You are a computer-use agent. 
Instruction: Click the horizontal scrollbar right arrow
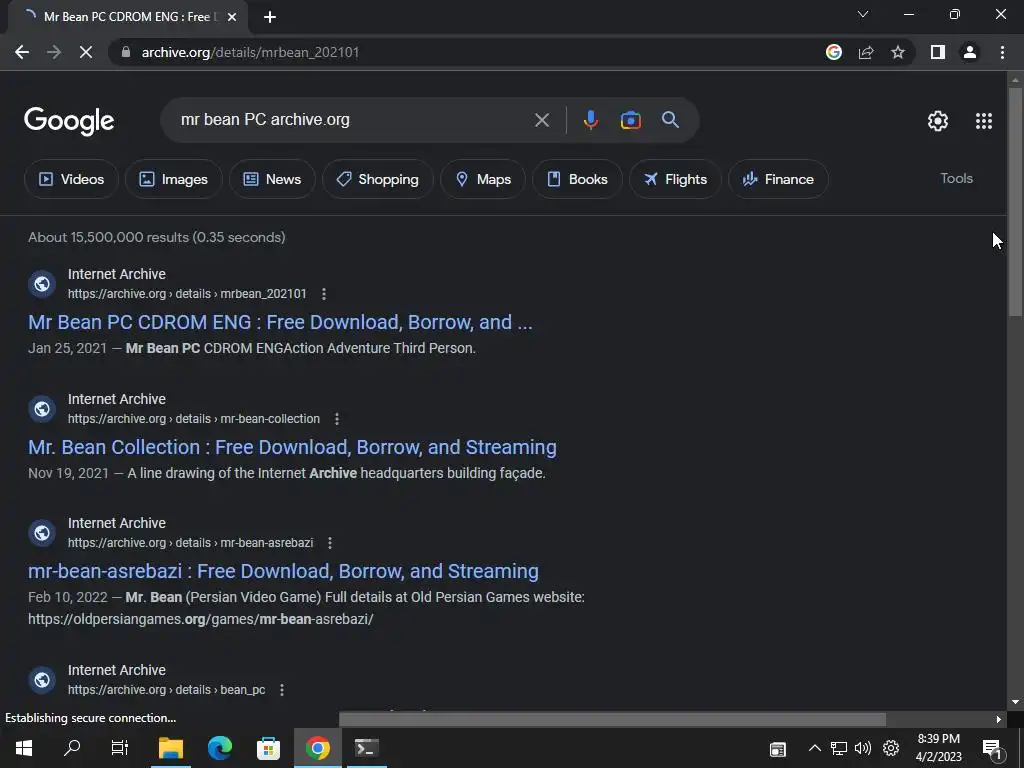coord(998,719)
